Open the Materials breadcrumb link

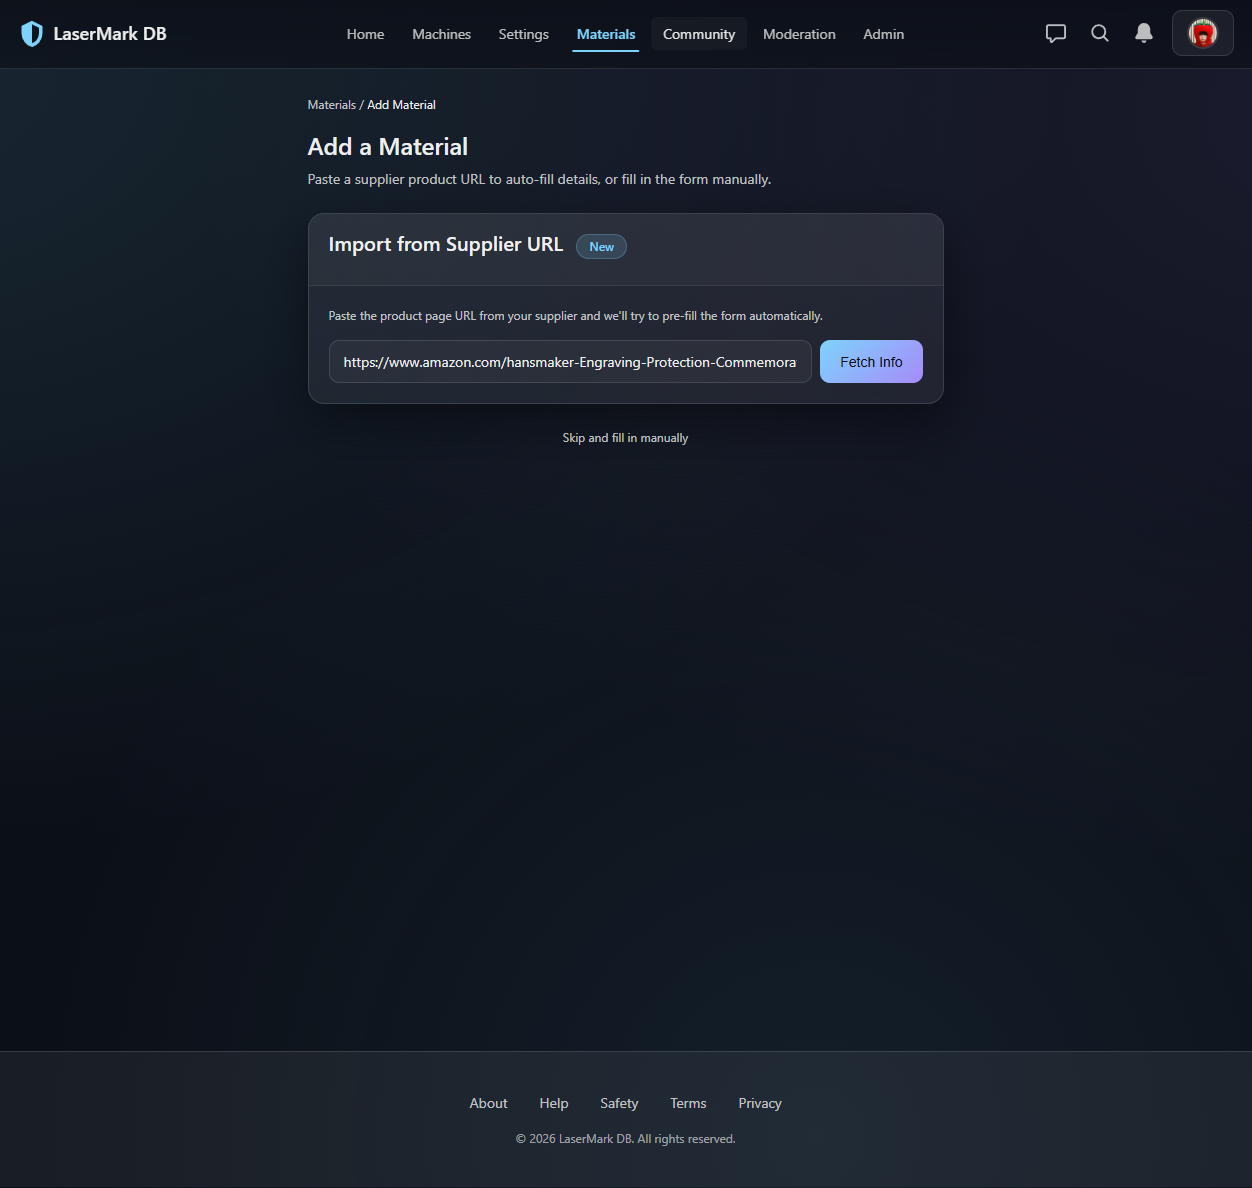click(x=331, y=104)
